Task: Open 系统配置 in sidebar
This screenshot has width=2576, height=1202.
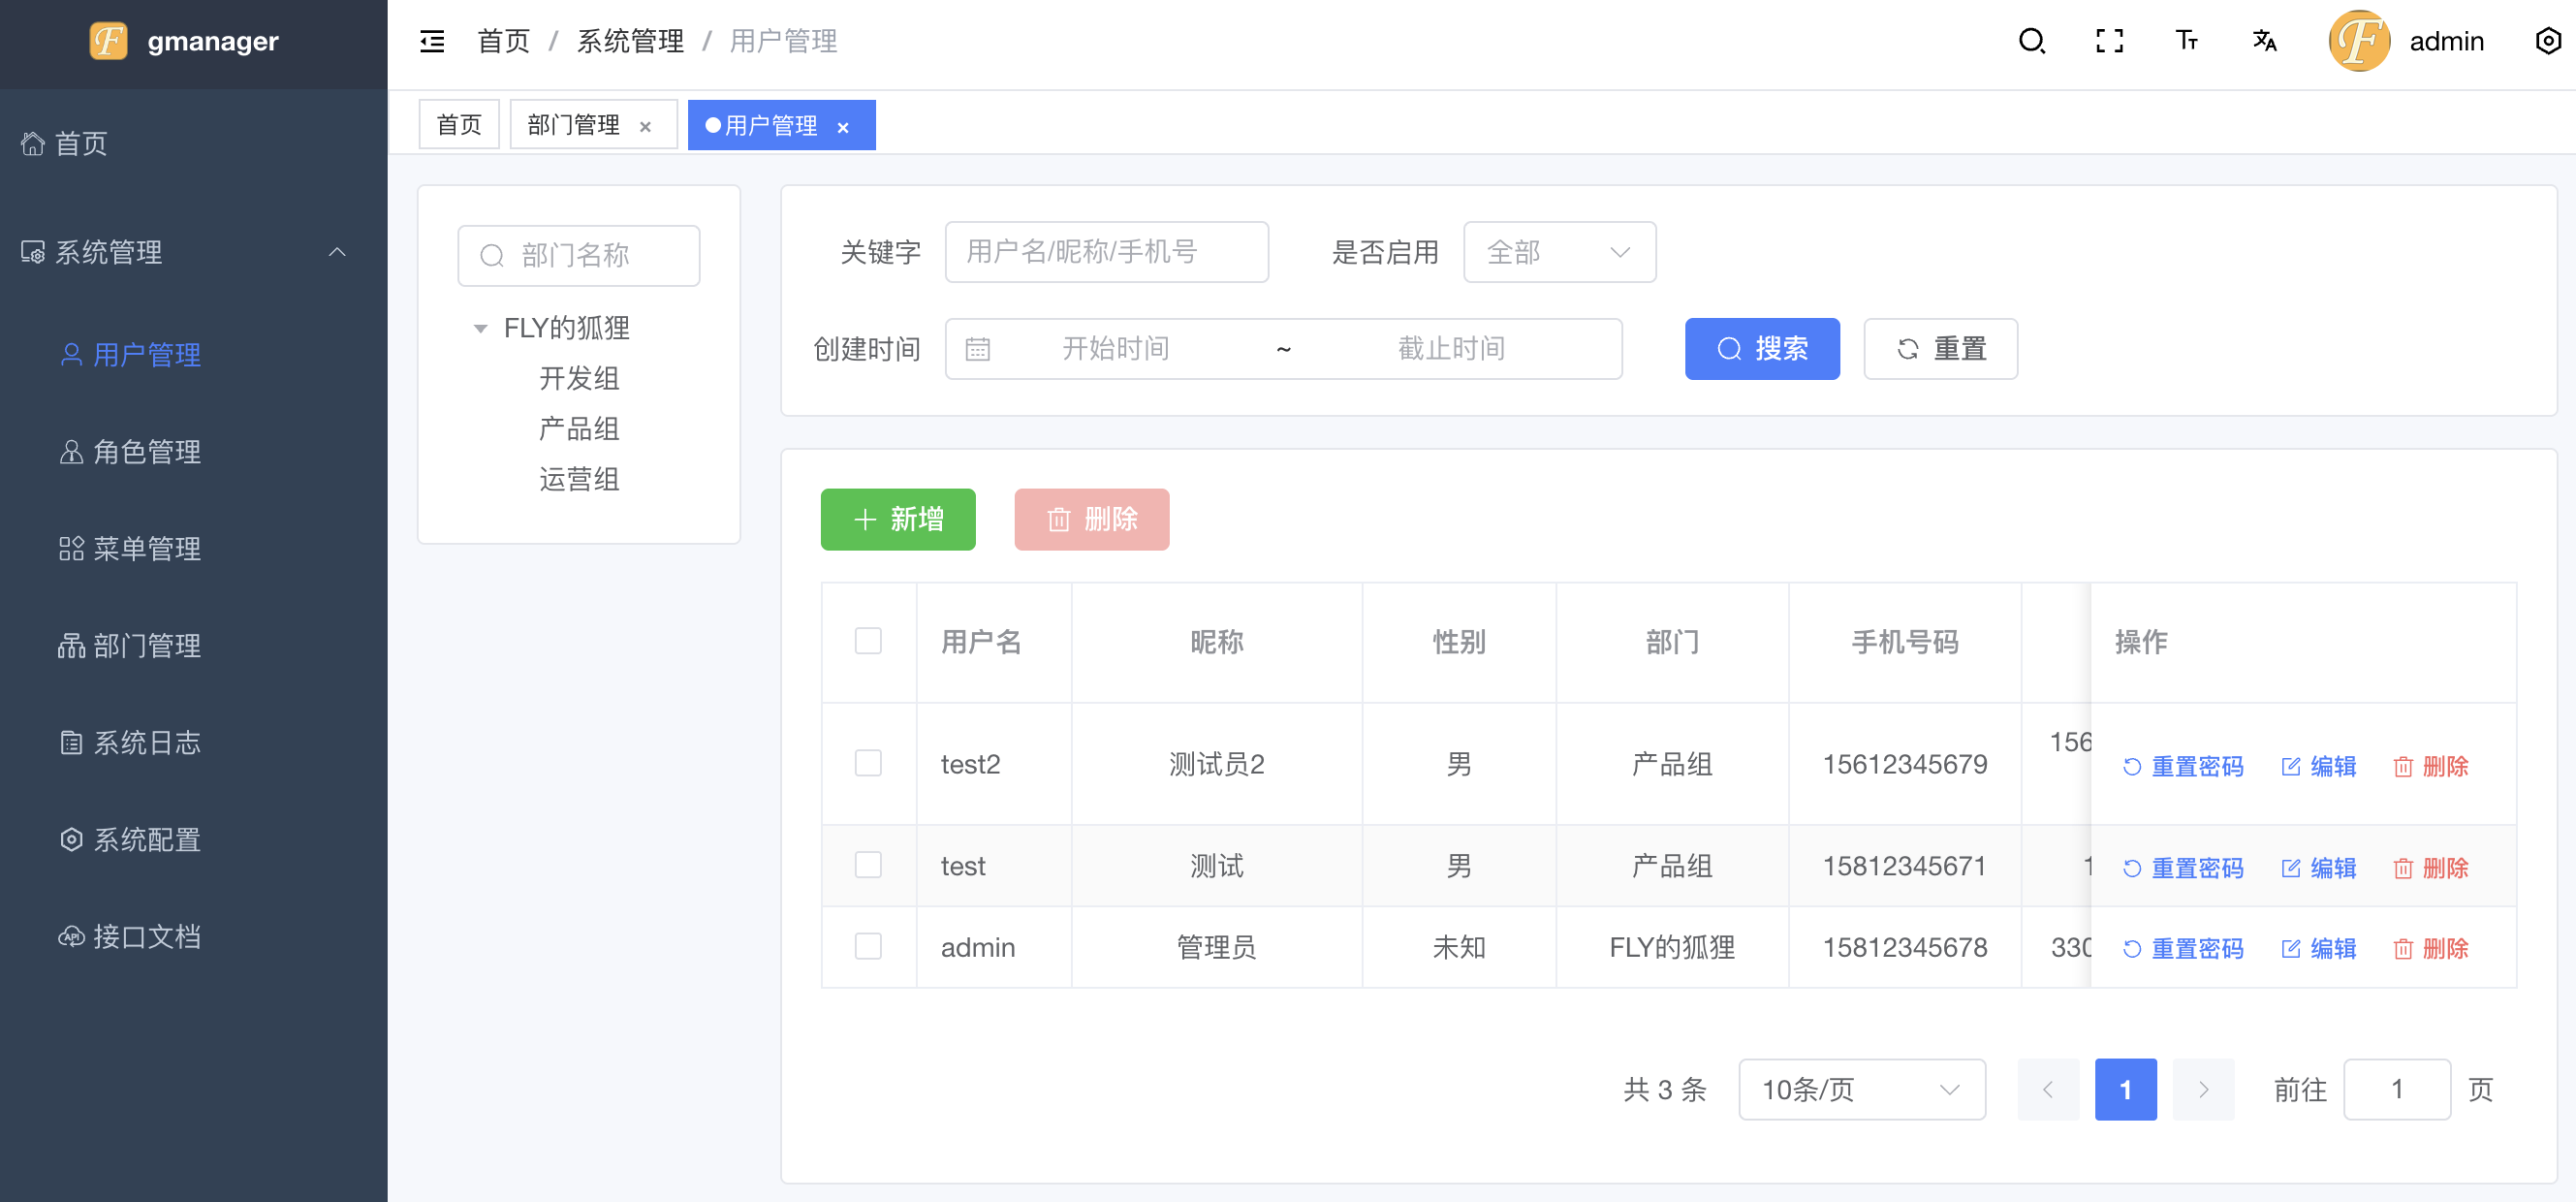Action: pos(194,839)
